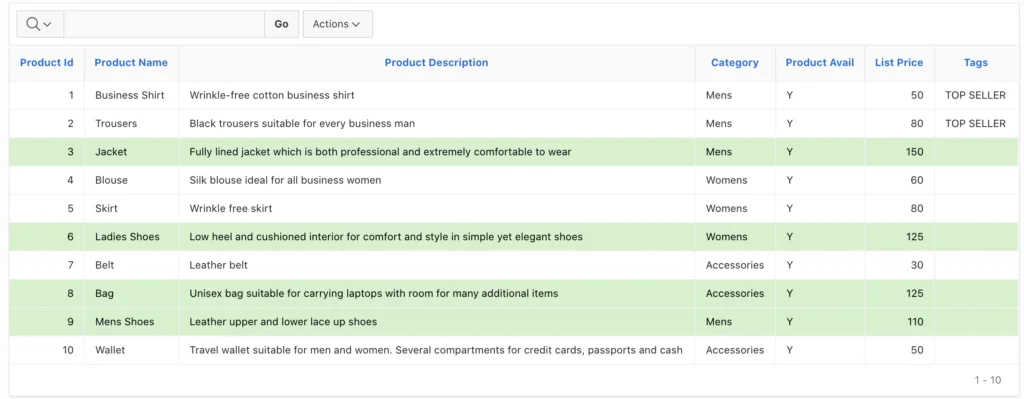Viewport: 1024px width, 399px height.
Task: Click the Tags column header
Action: pos(976,63)
